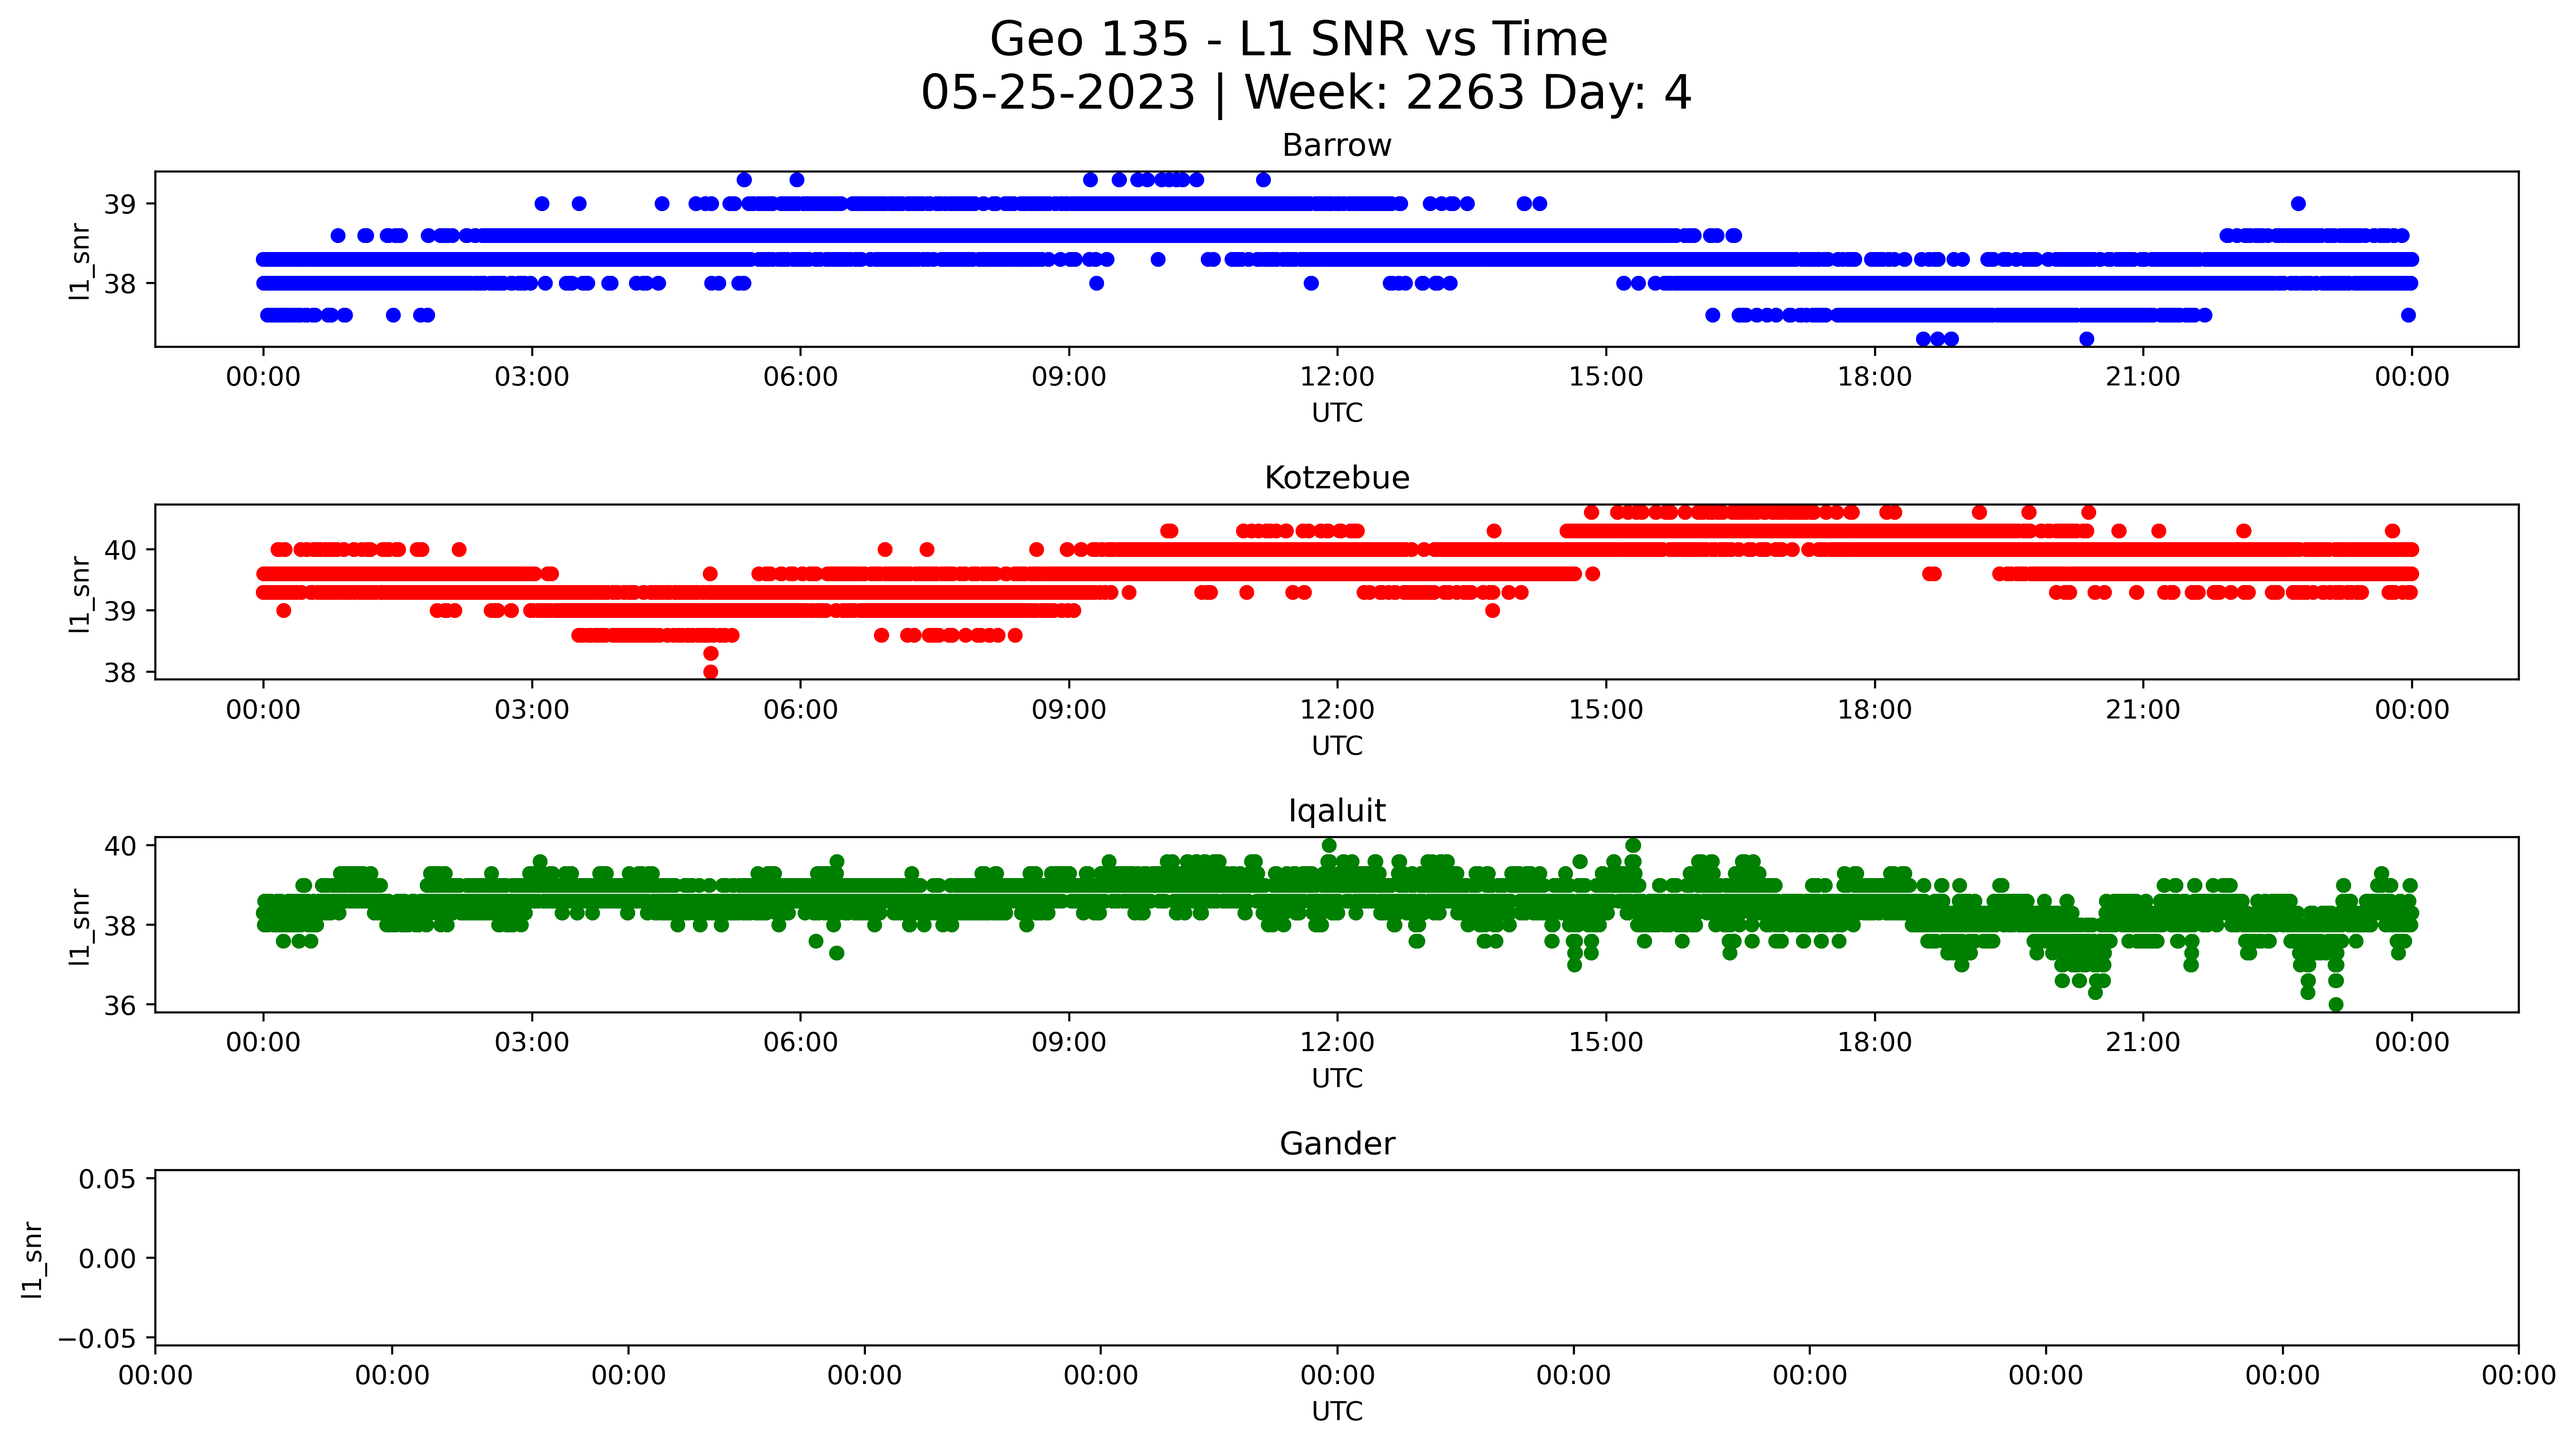
Task: Click the '12:00' x-axis tick on the Barrow chart
Action: (1337, 377)
